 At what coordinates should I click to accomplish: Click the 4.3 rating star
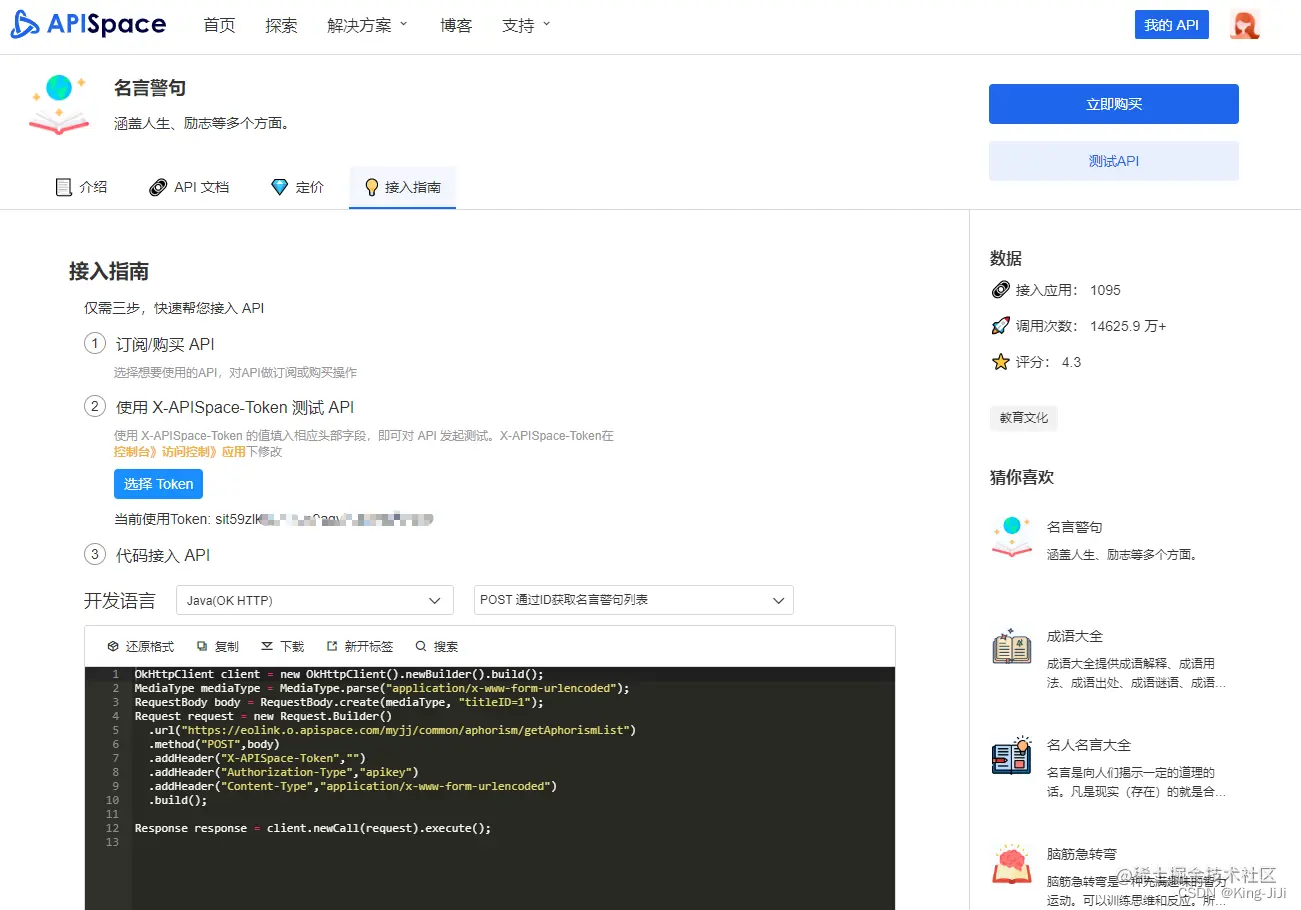click(x=1002, y=362)
